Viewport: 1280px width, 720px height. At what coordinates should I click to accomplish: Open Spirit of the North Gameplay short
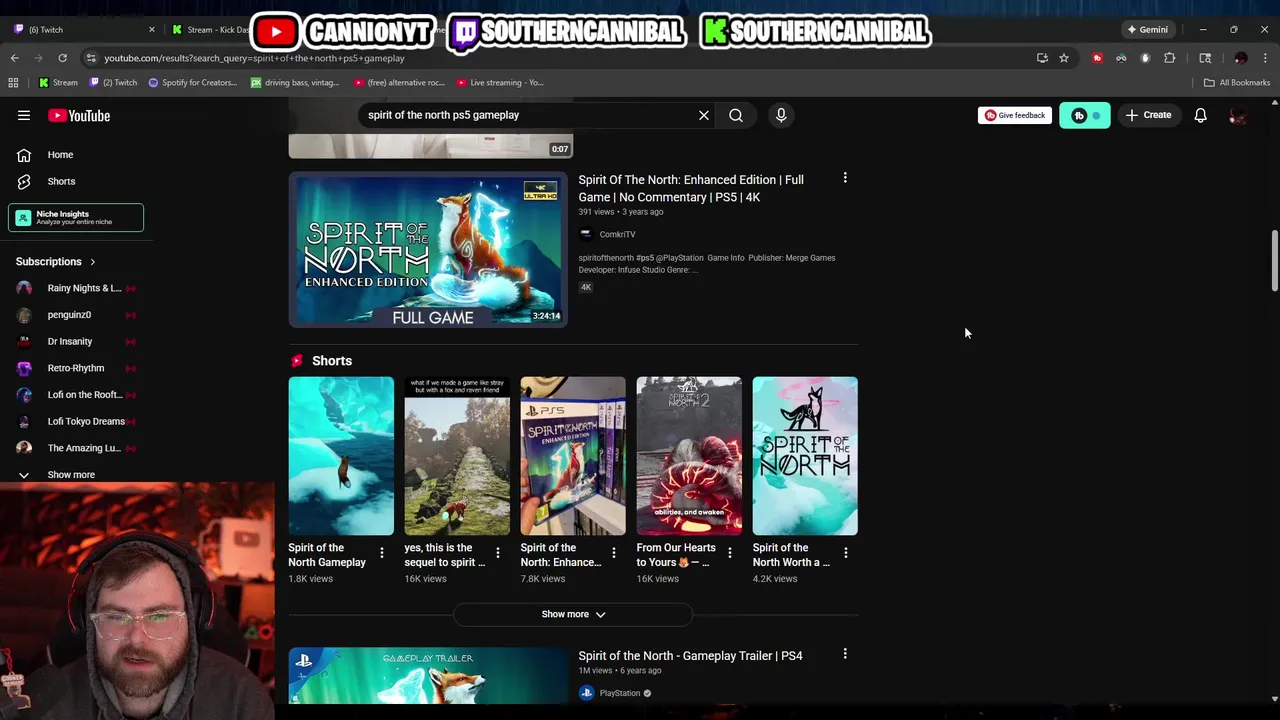(341, 456)
